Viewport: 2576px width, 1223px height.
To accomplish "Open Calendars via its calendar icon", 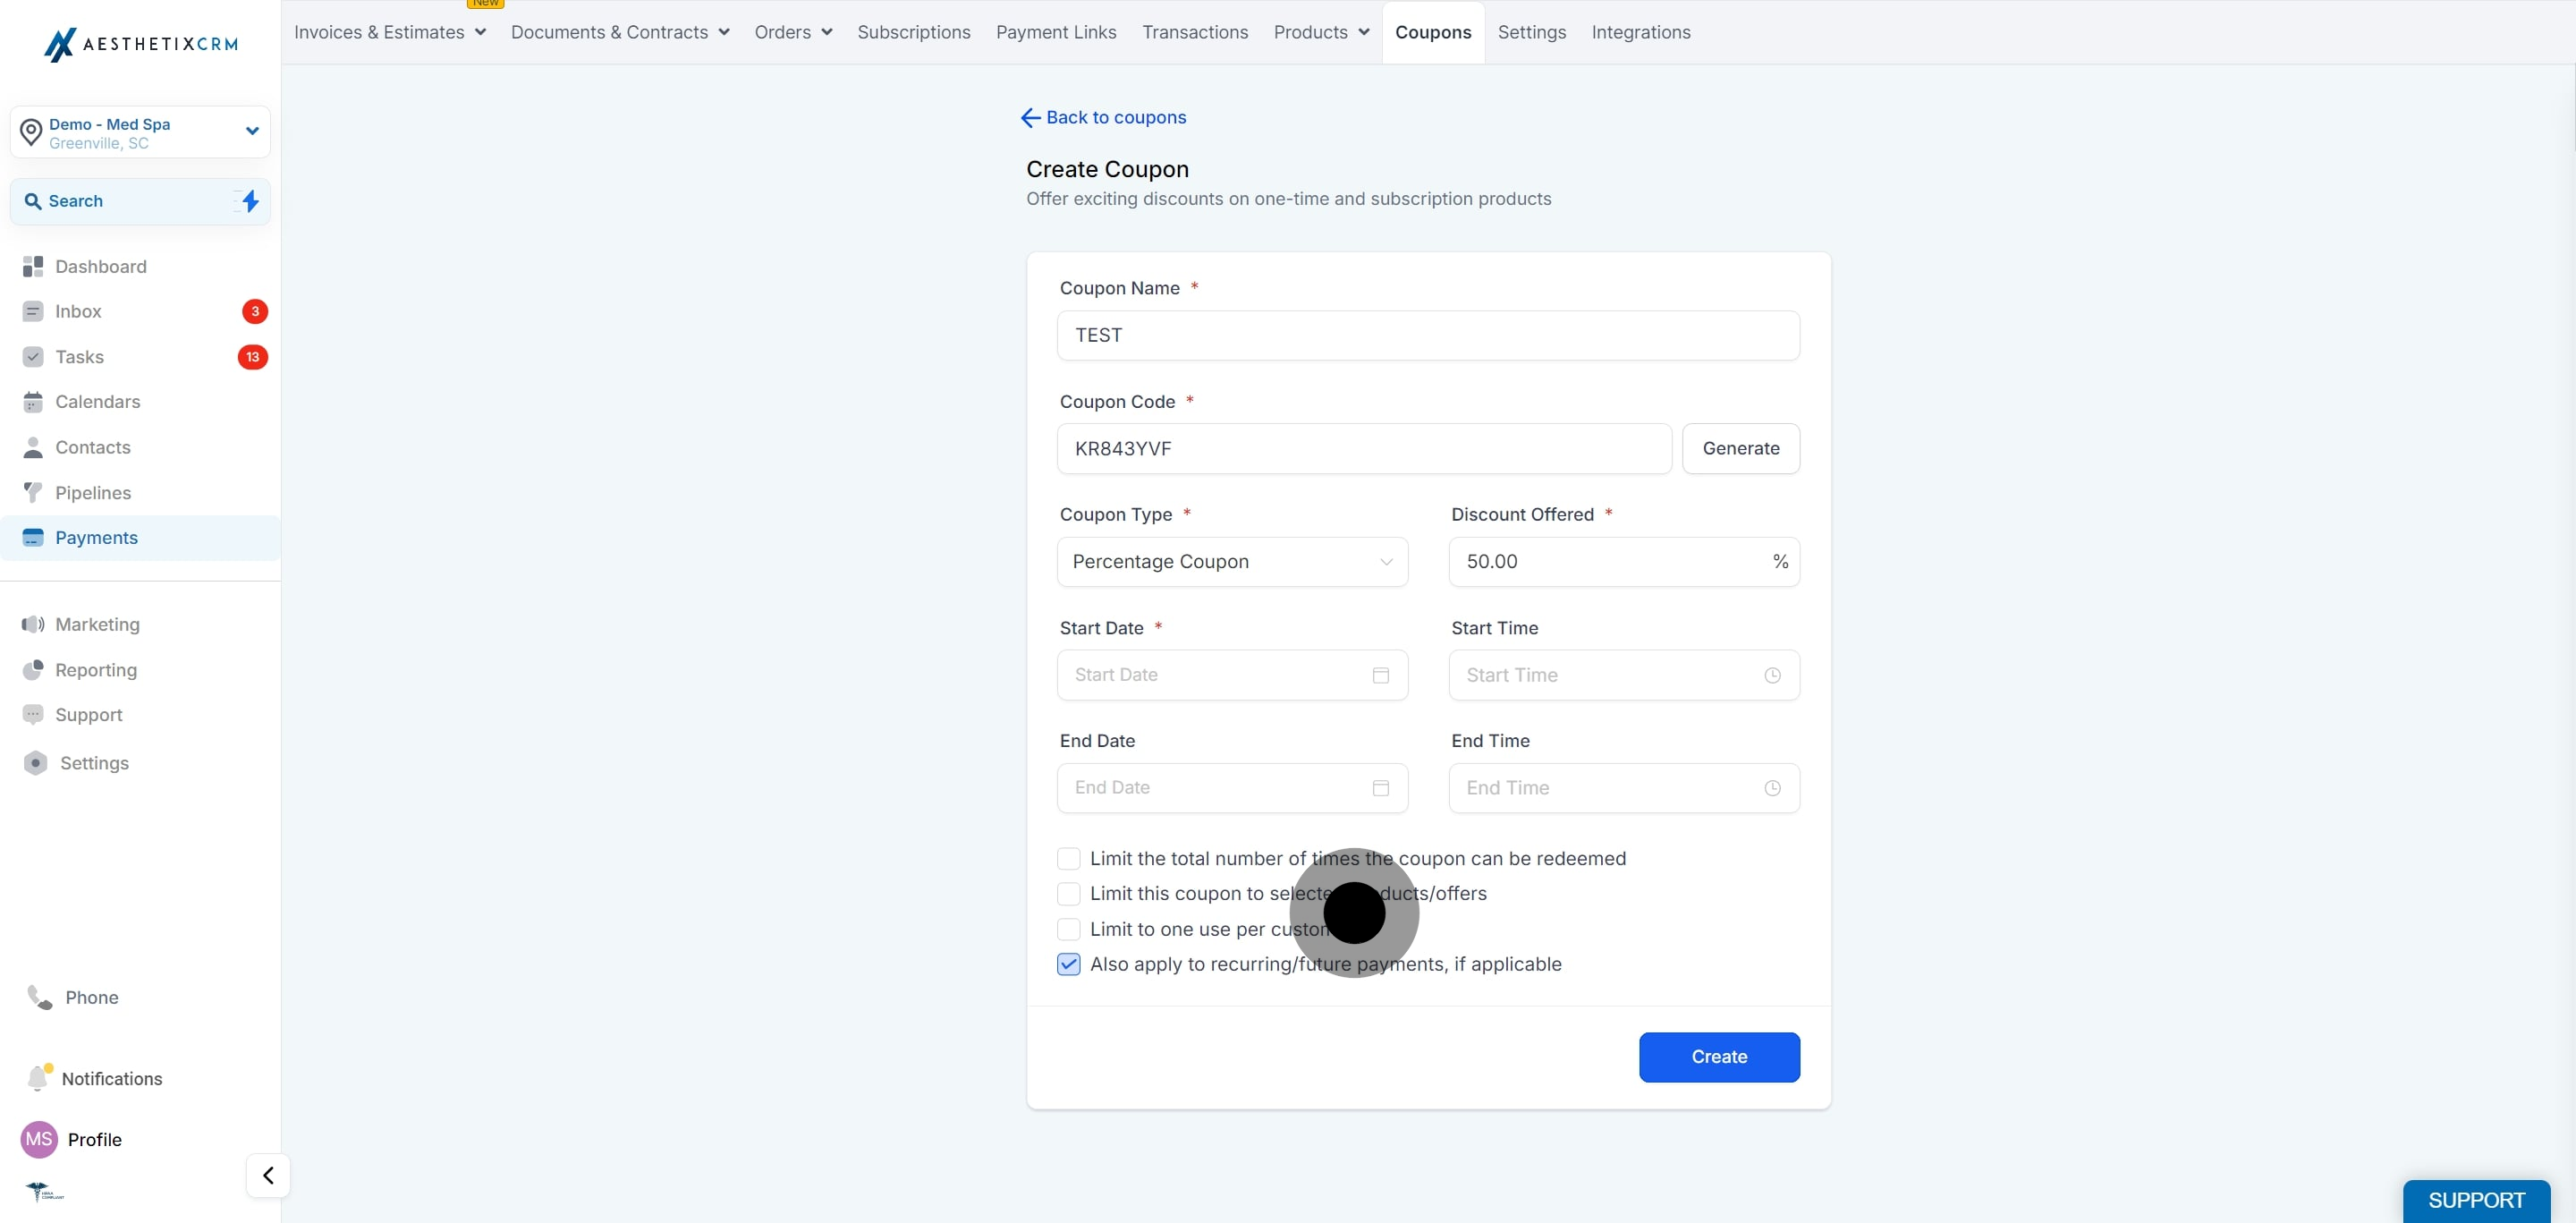I will tap(33, 402).
